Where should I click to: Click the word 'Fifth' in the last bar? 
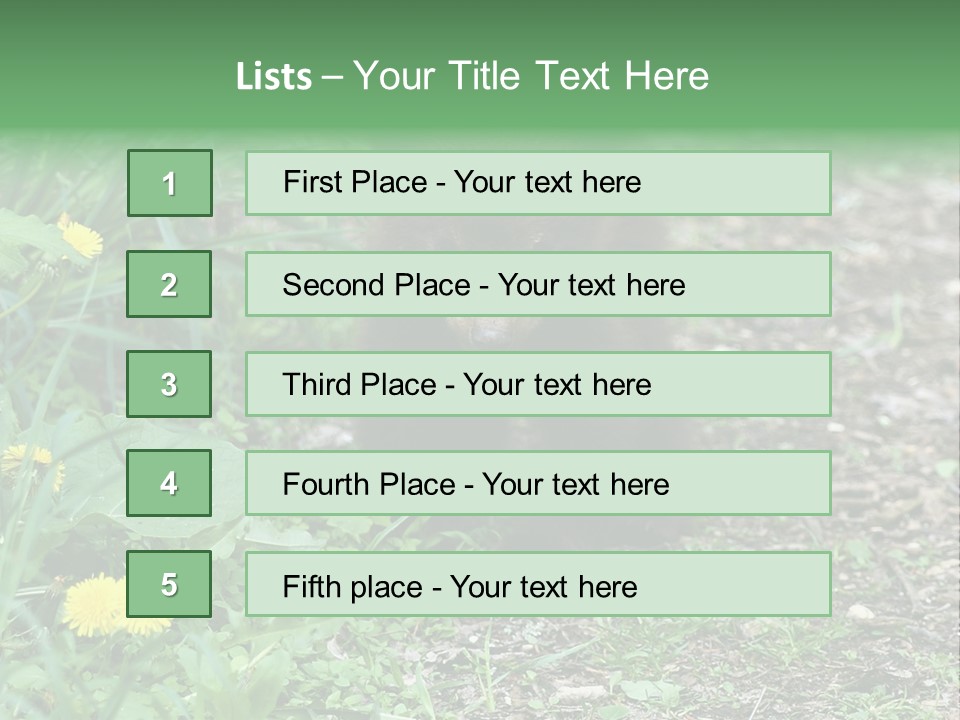click(311, 587)
